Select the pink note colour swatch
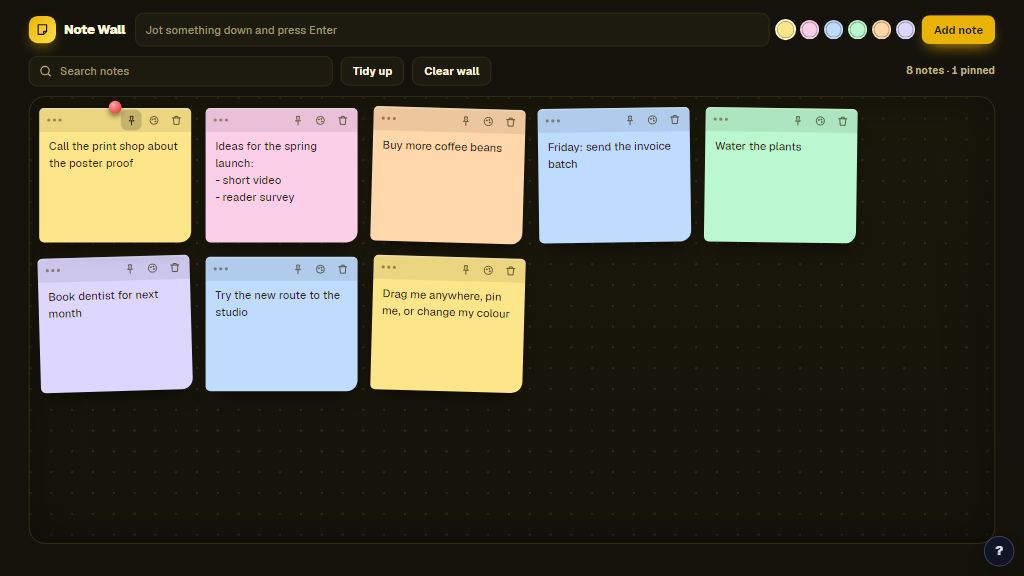 [x=809, y=30]
